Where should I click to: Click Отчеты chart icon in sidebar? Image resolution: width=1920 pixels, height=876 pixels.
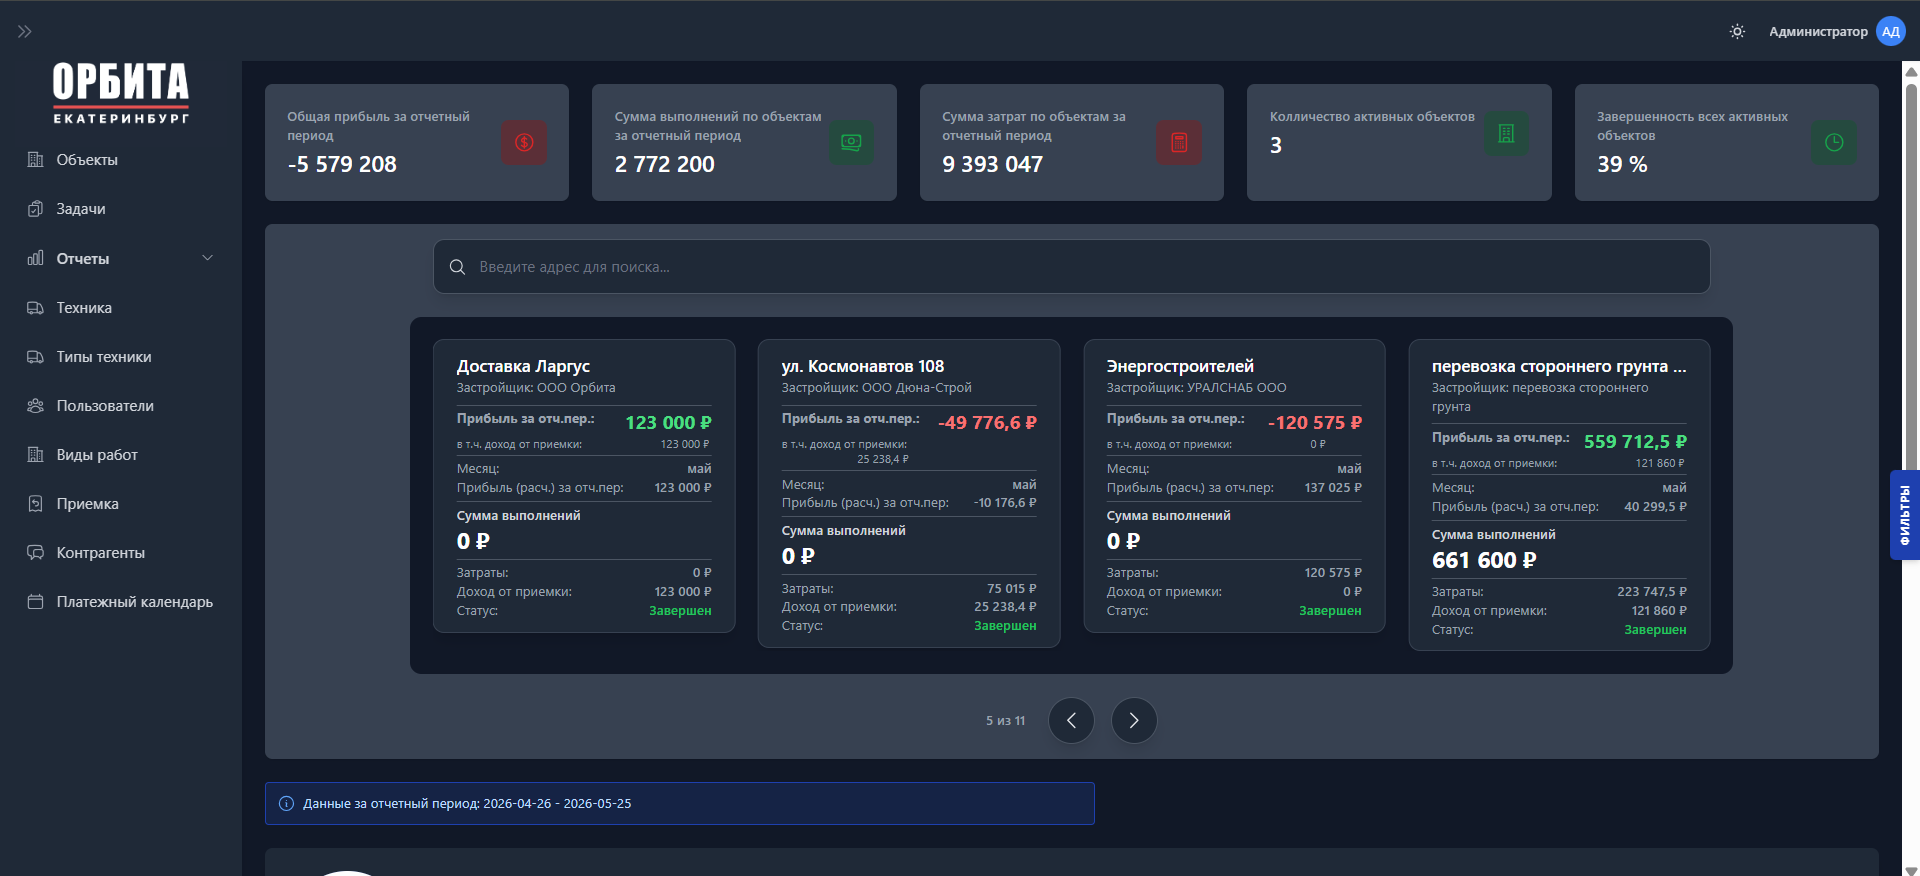[x=36, y=258]
